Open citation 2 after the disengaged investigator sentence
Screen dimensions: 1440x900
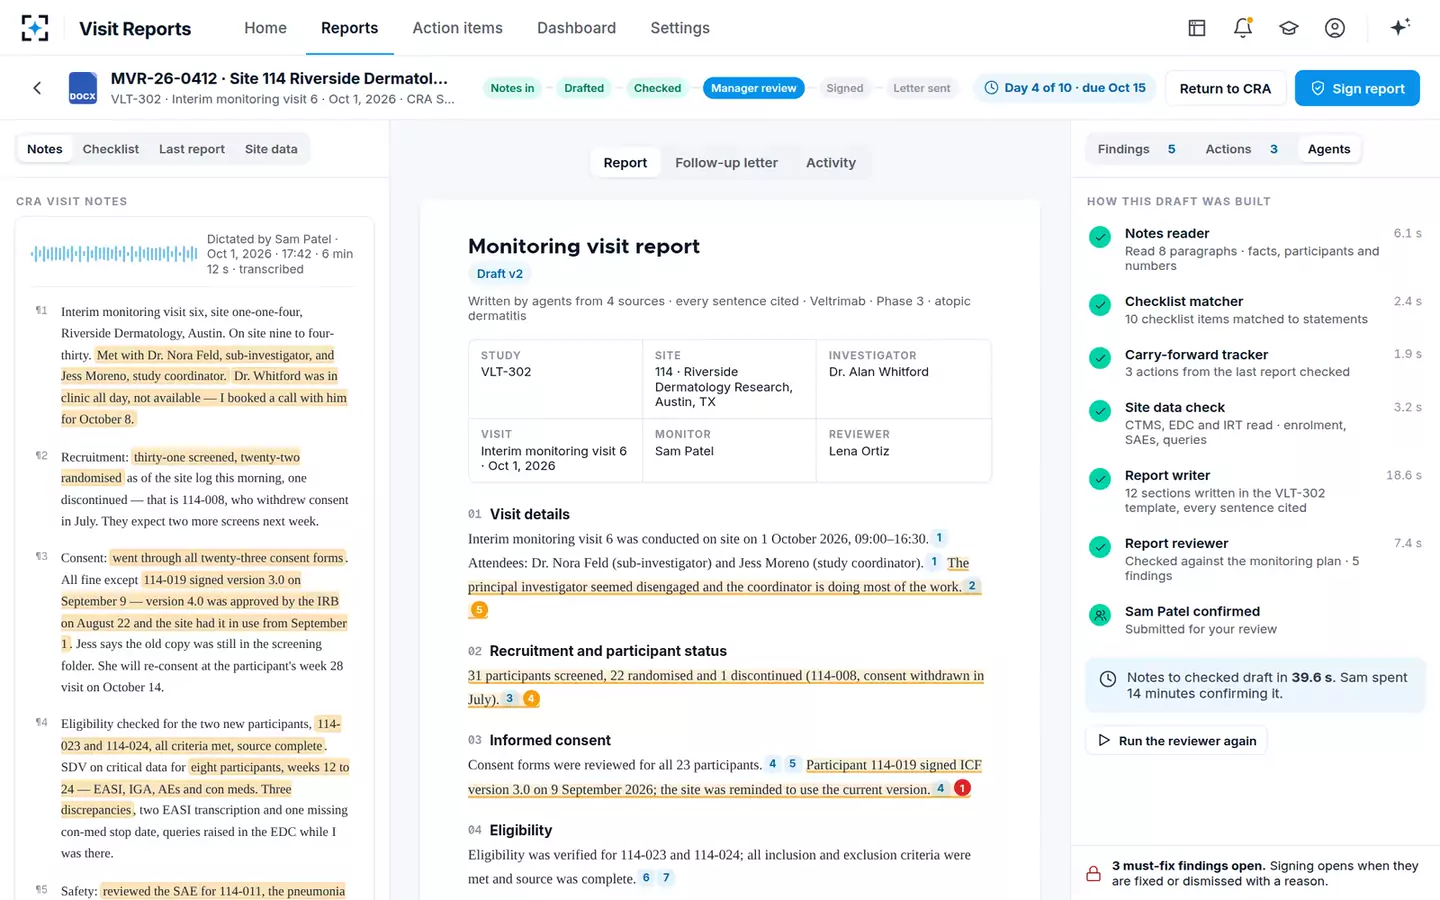pyautogui.click(x=971, y=586)
